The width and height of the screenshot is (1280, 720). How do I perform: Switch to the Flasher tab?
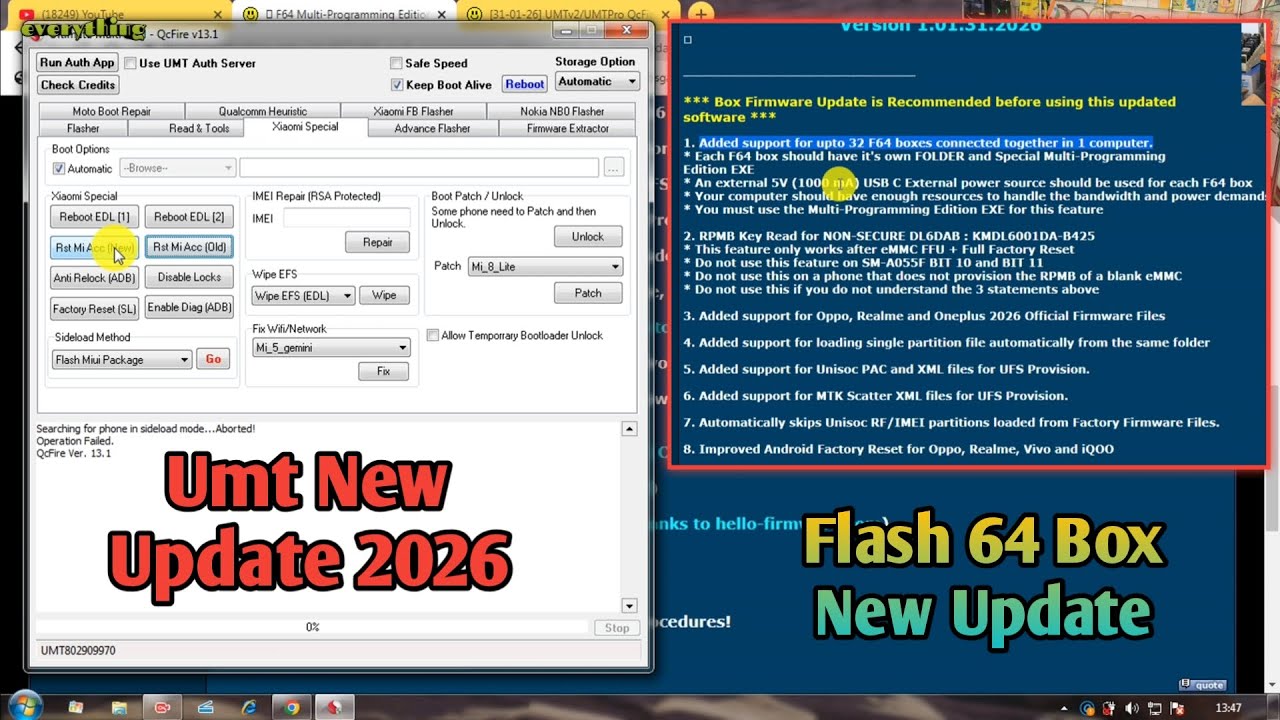83,128
